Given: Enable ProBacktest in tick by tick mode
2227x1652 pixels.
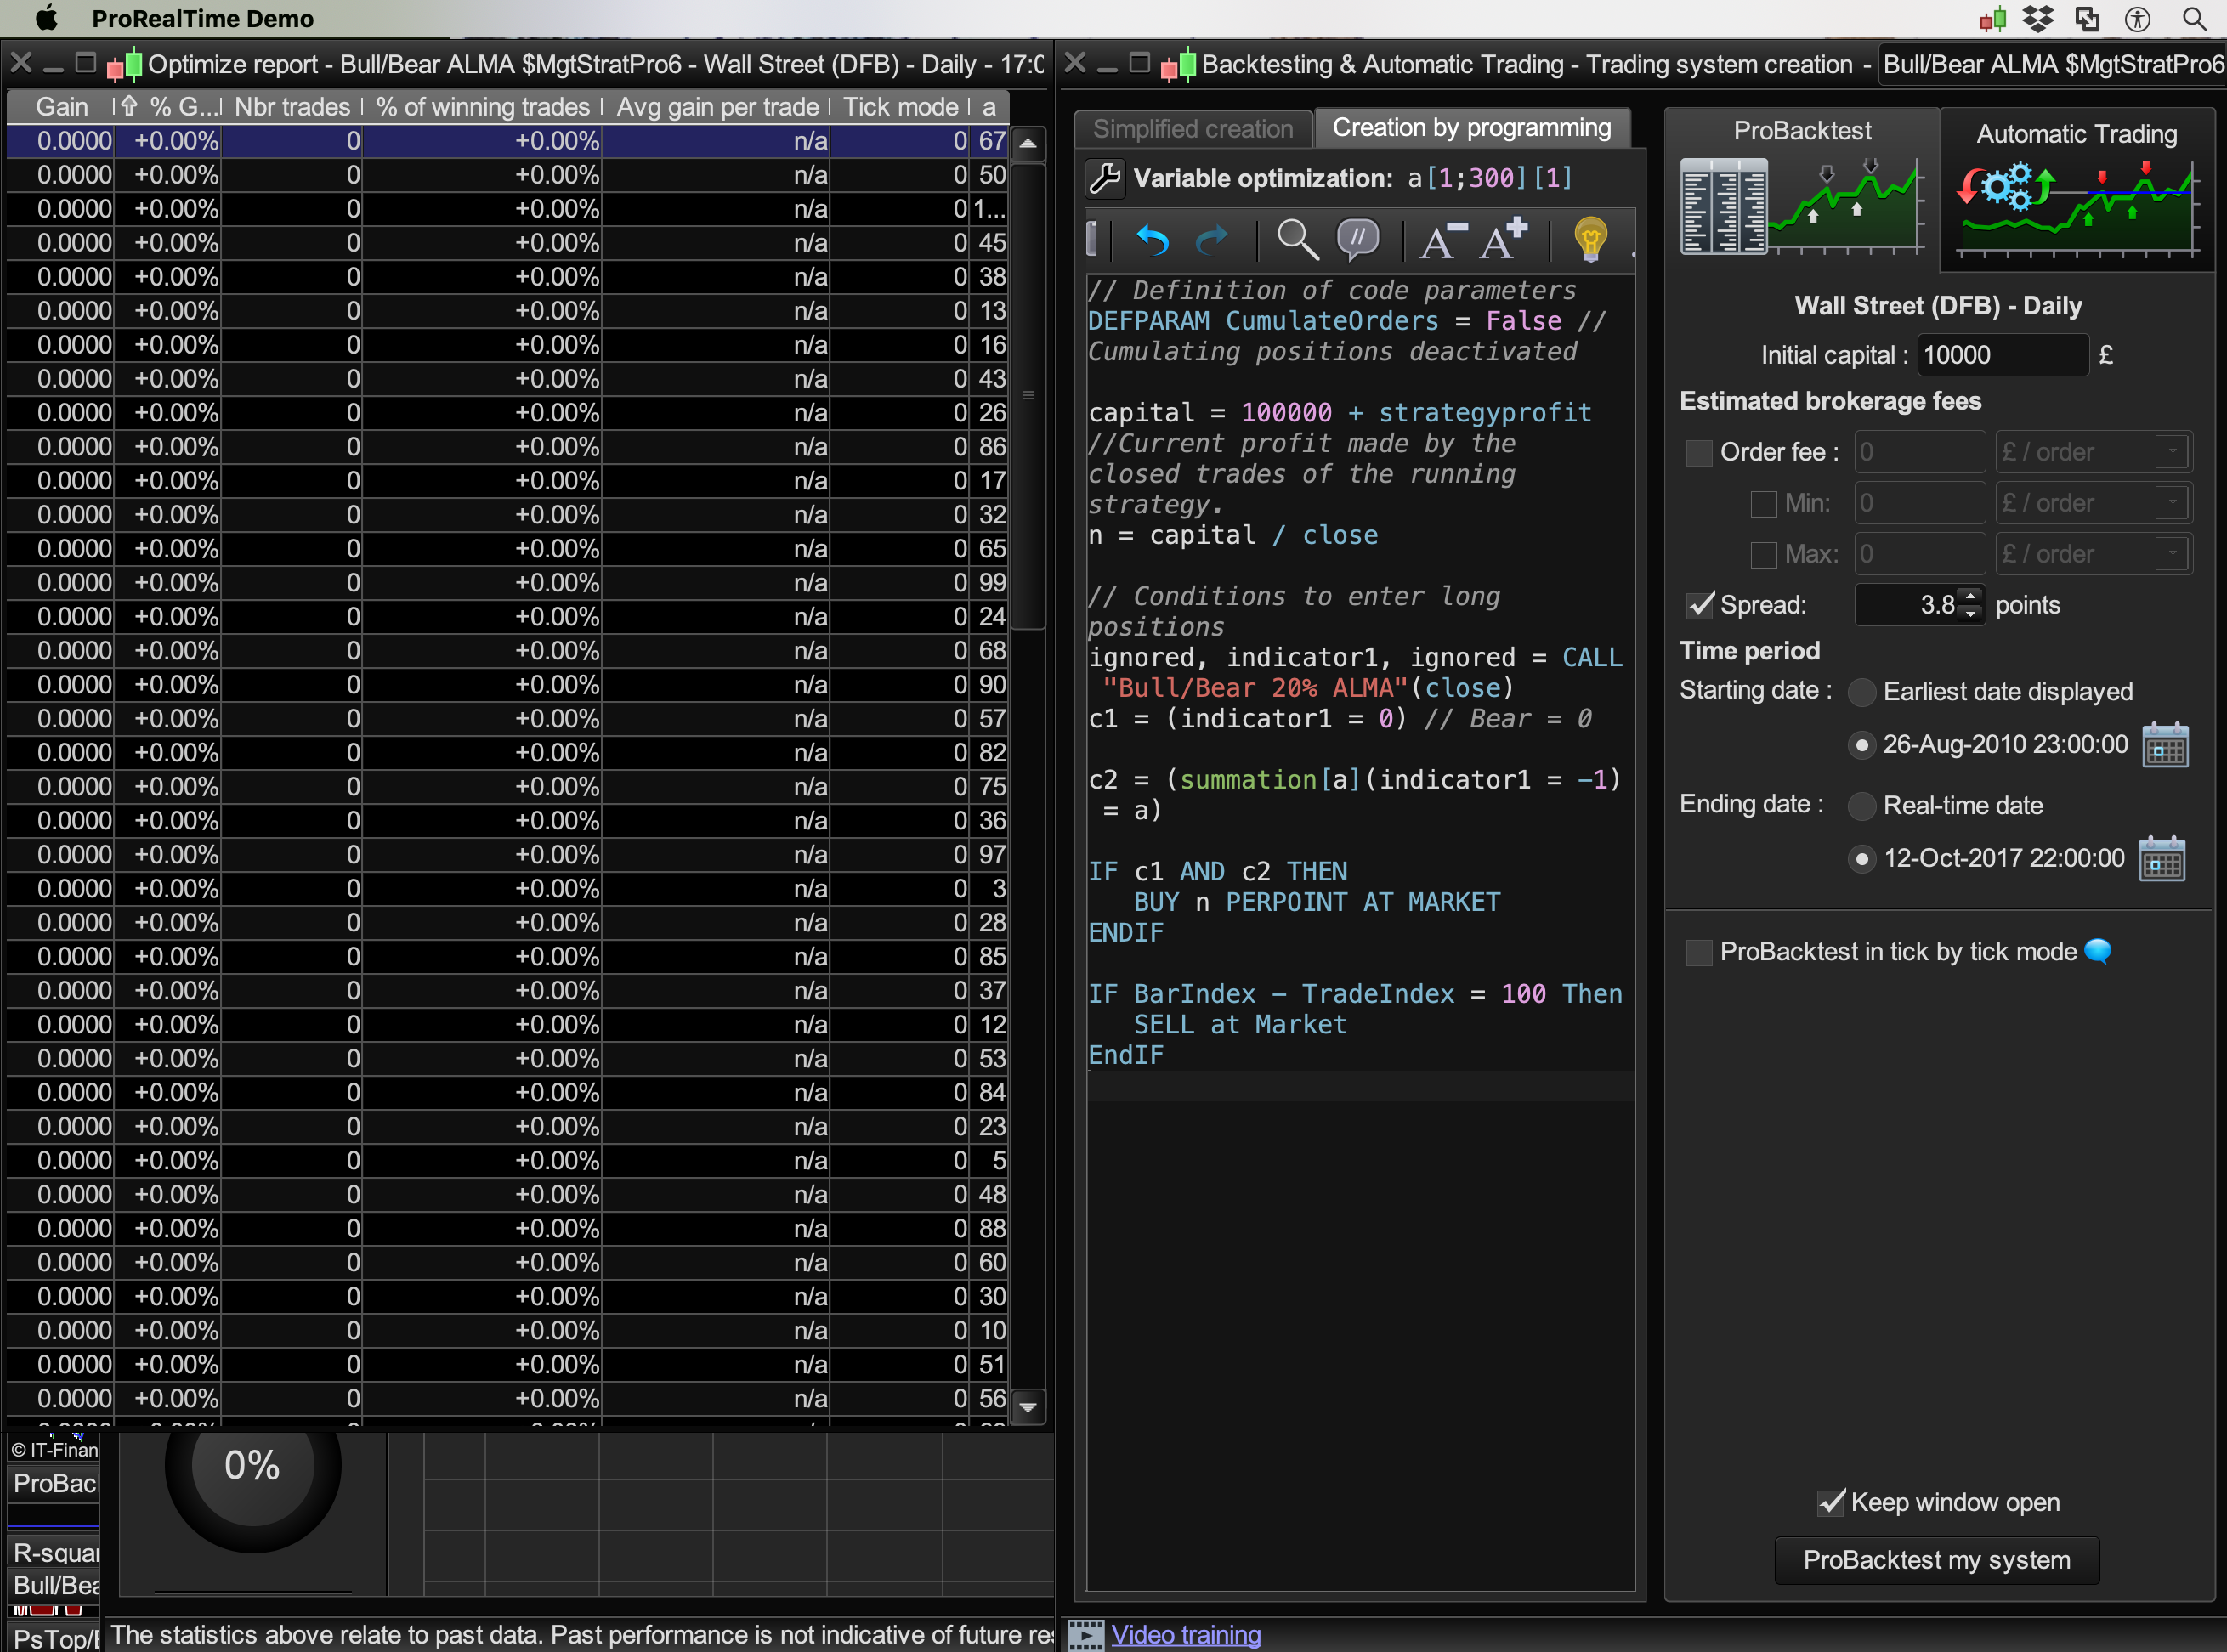Looking at the screenshot, I should (1699, 952).
